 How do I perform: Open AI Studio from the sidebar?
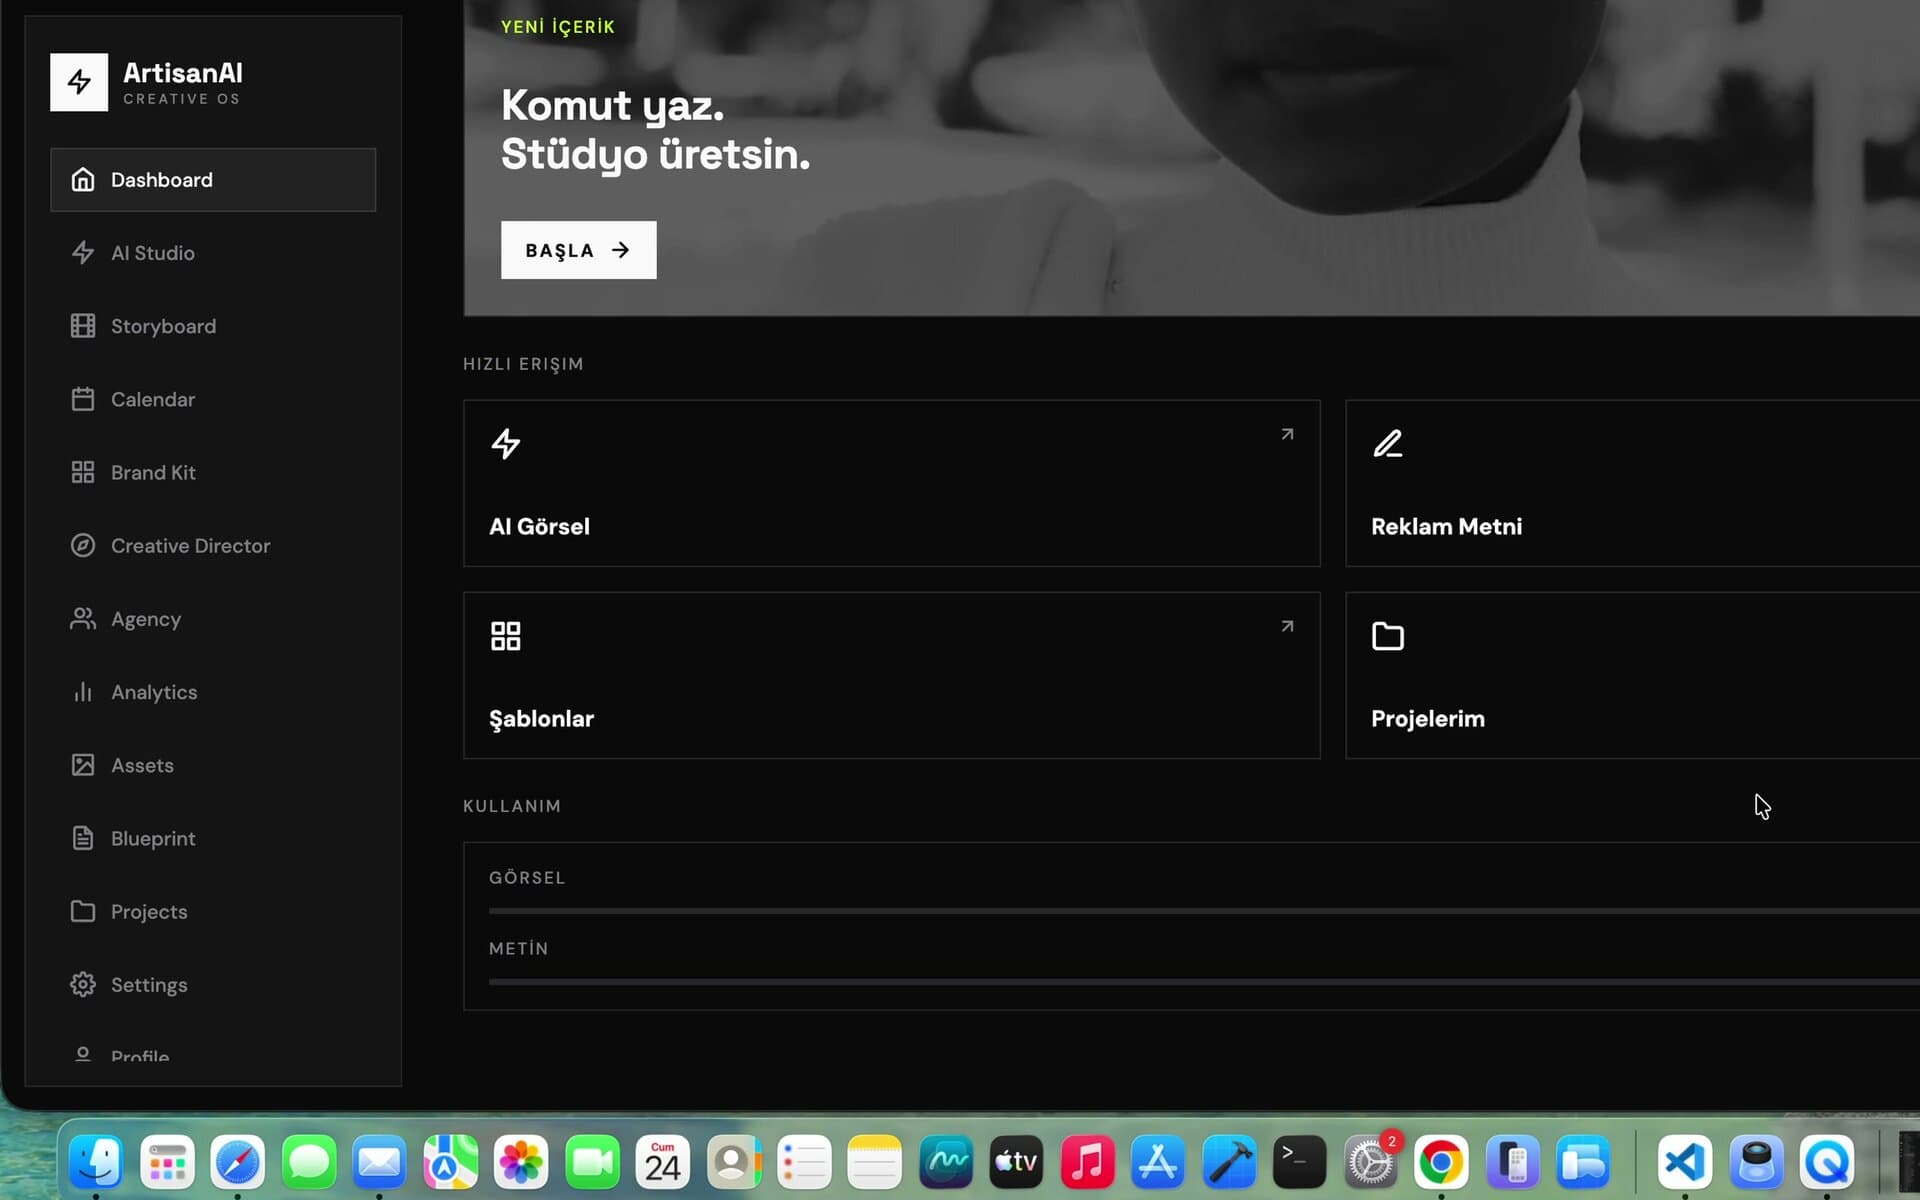pyautogui.click(x=213, y=253)
